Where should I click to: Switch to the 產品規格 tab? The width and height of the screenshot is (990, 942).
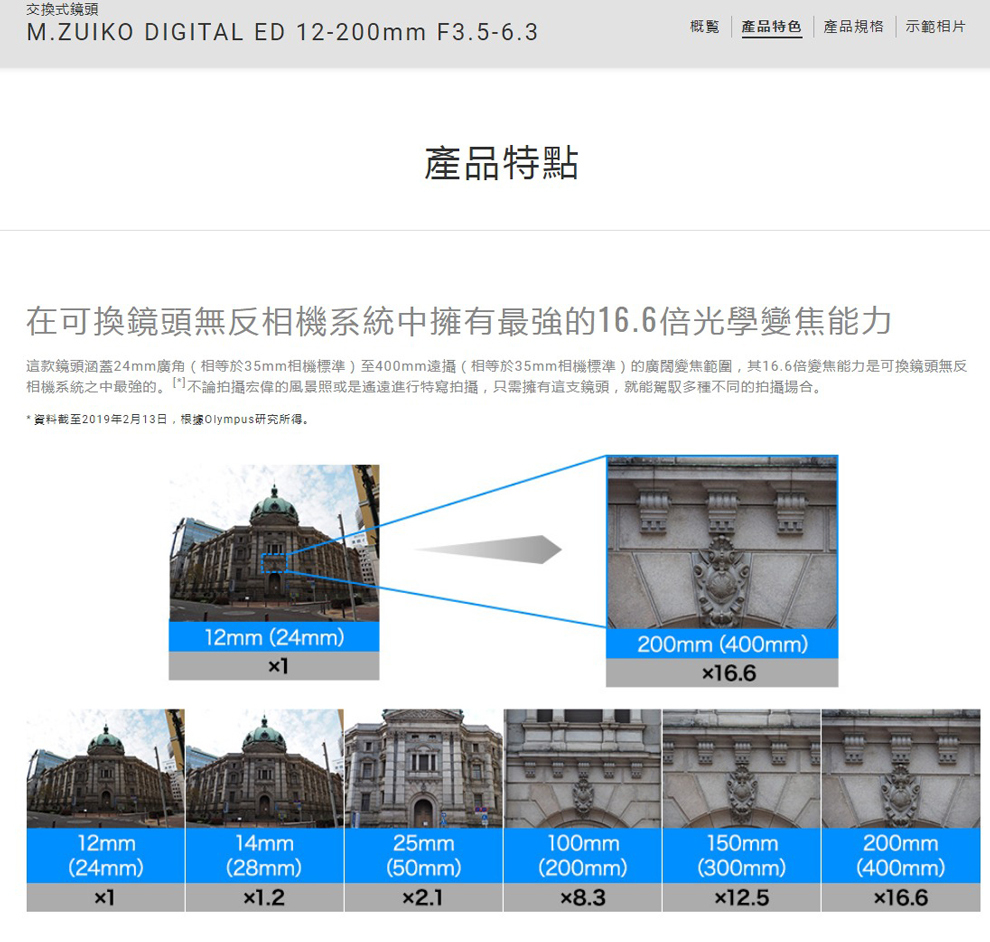(853, 27)
